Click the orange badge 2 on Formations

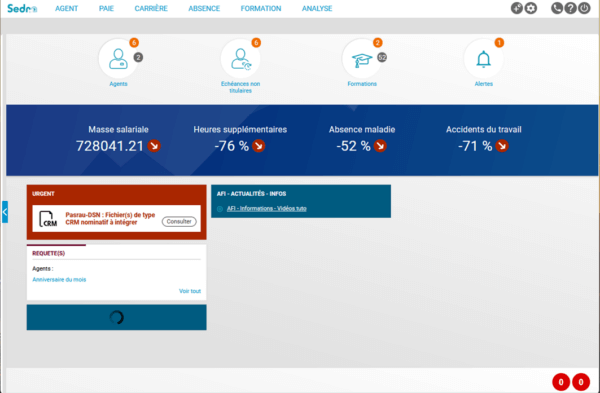point(378,42)
